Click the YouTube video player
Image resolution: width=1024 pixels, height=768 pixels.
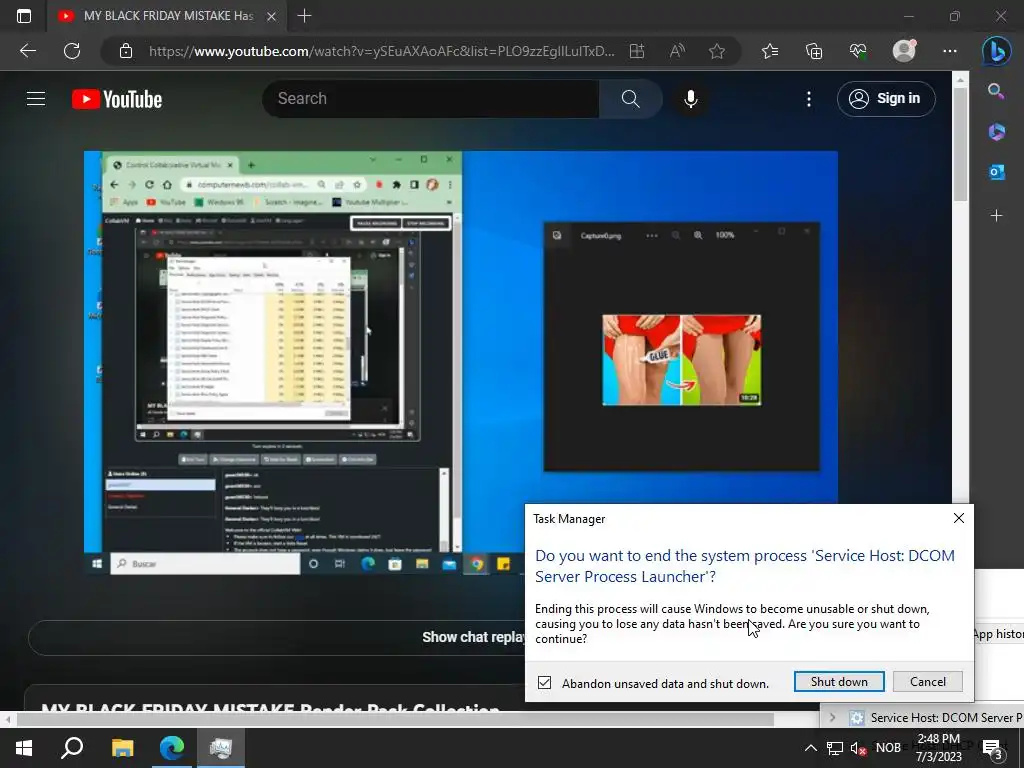pyautogui.click(x=460, y=362)
